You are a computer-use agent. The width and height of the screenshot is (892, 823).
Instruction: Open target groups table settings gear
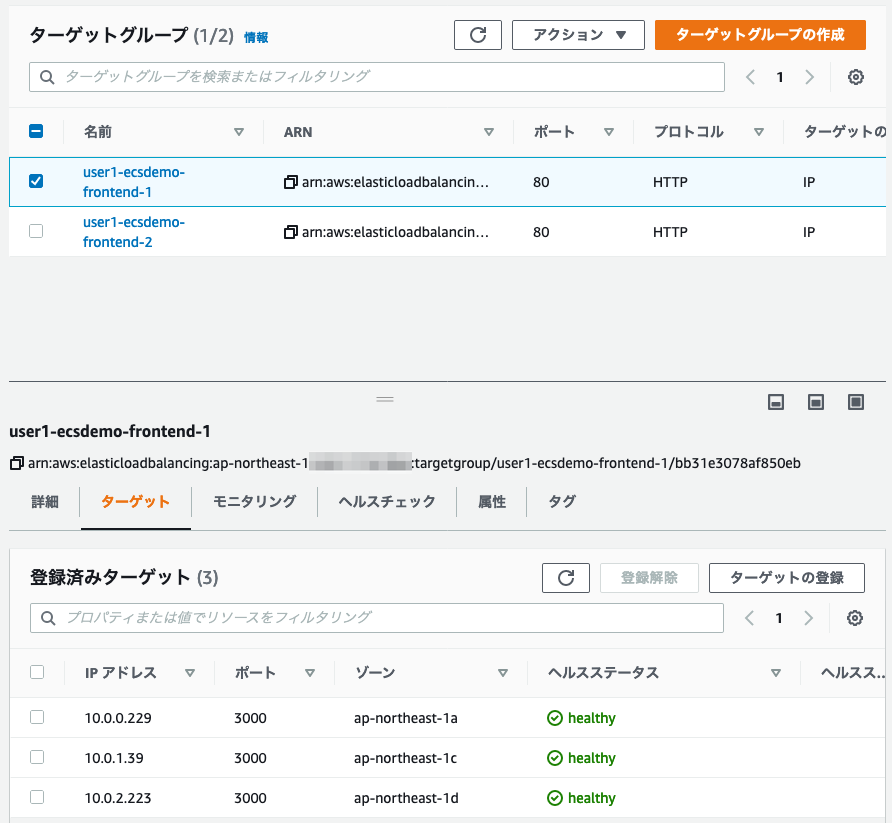pos(856,77)
